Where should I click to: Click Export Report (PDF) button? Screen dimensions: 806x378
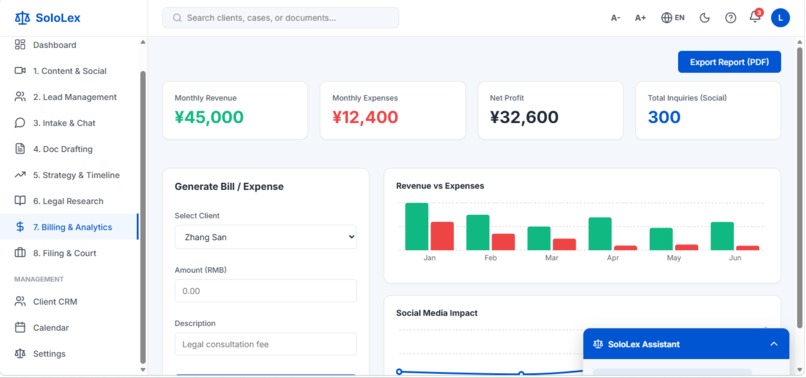729,62
